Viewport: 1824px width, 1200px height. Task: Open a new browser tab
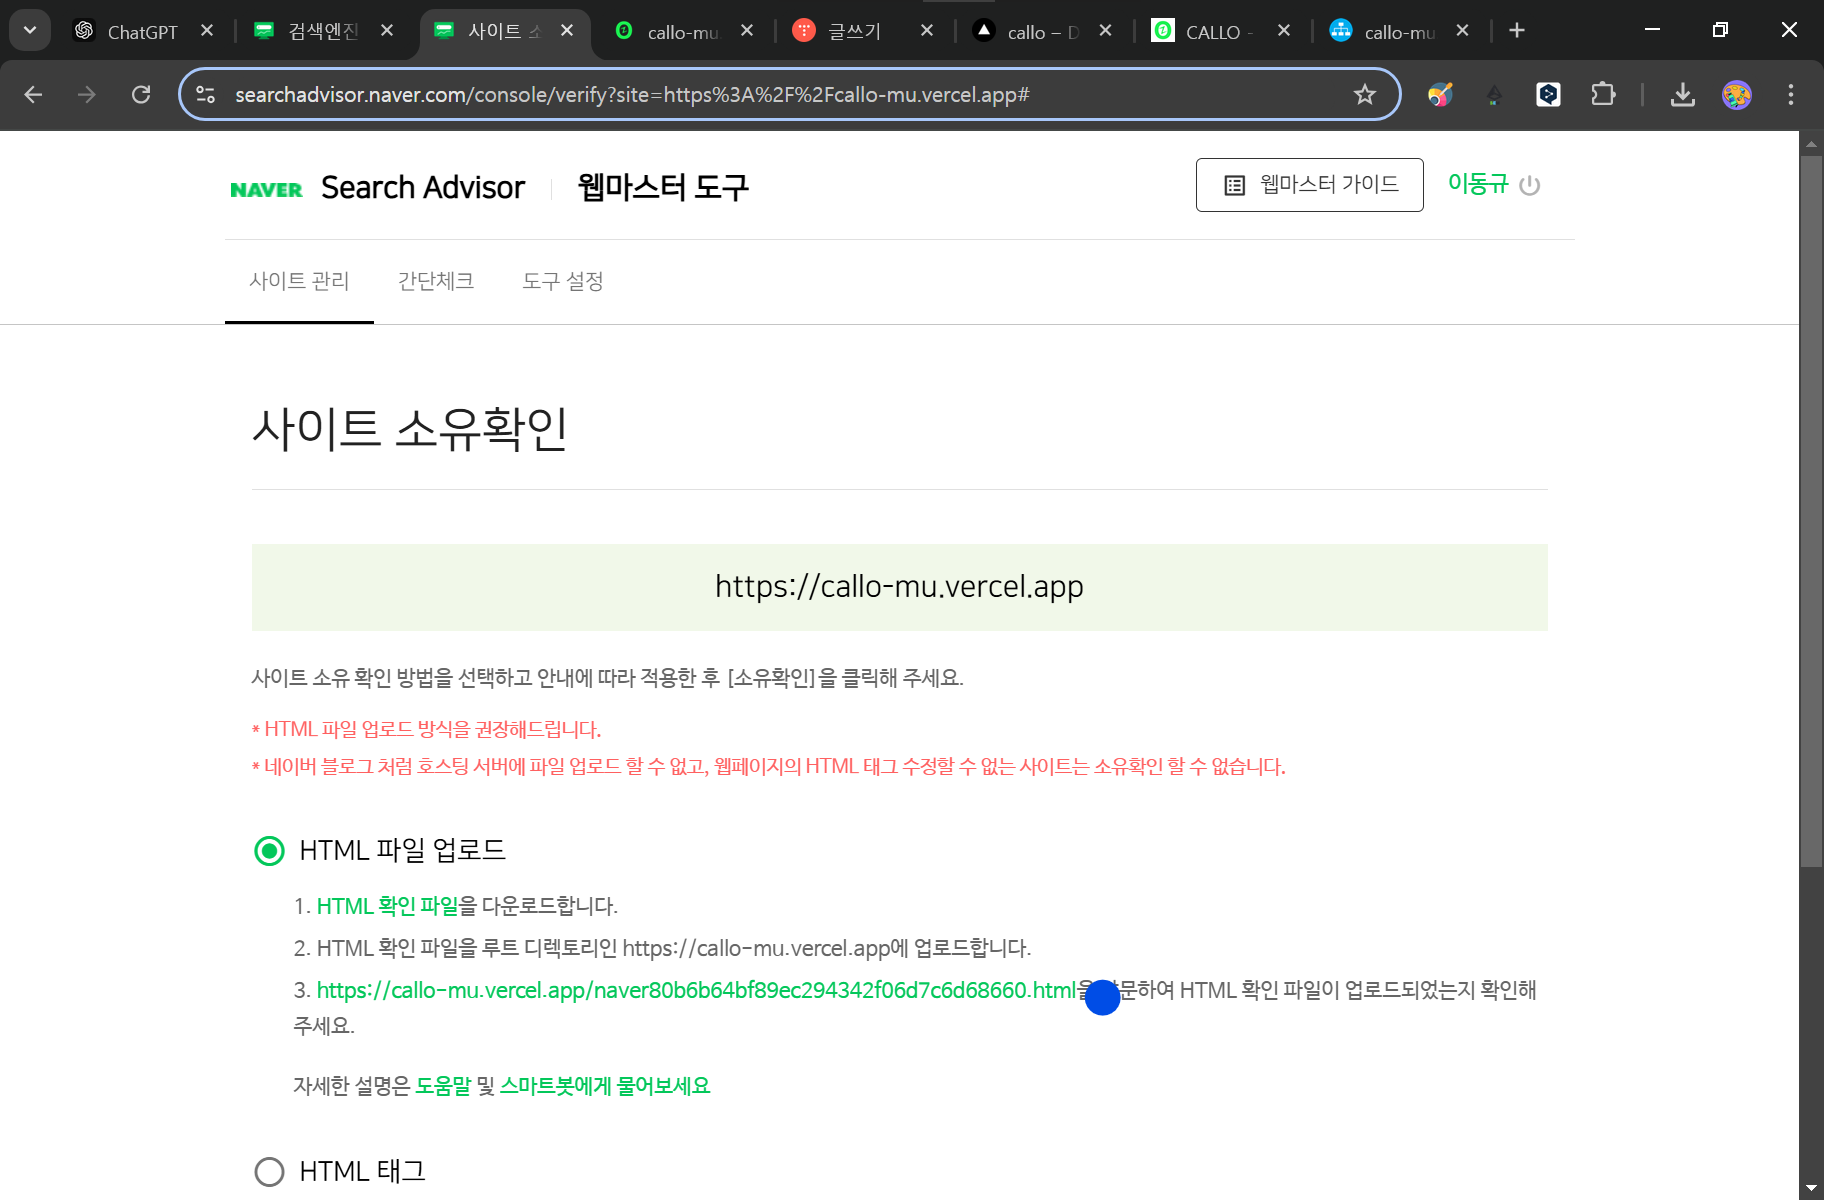point(1517,31)
